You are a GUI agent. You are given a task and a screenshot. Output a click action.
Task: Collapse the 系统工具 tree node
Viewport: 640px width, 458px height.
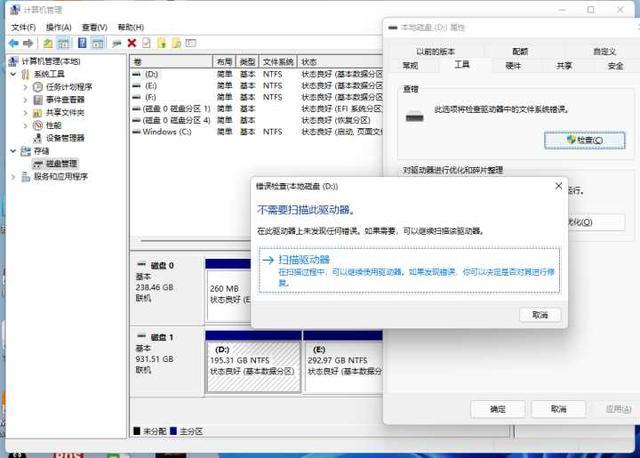point(13,74)
